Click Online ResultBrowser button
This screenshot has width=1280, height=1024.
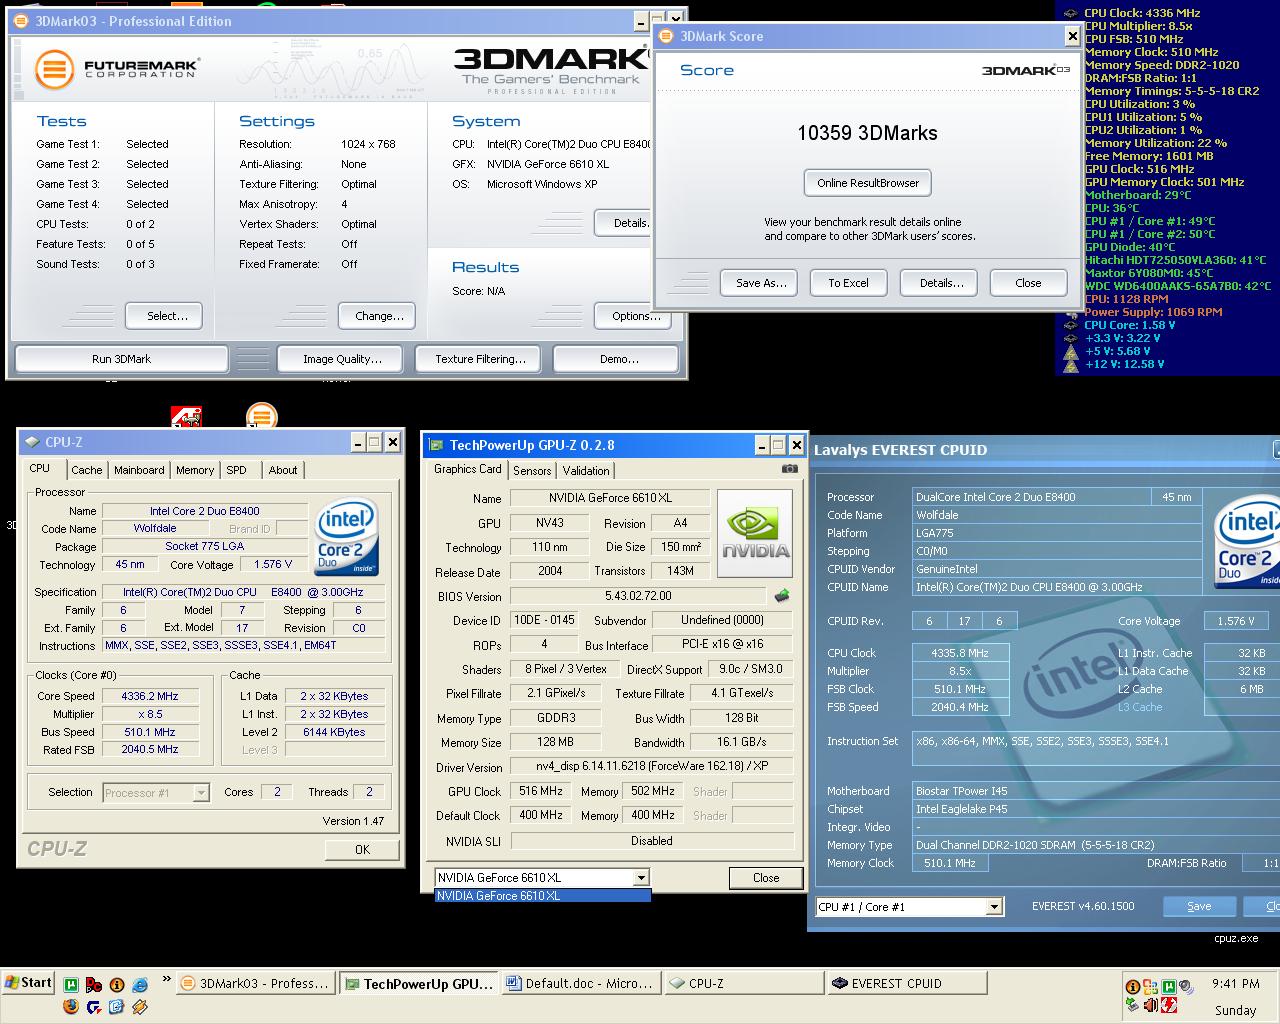pos(867,183)
